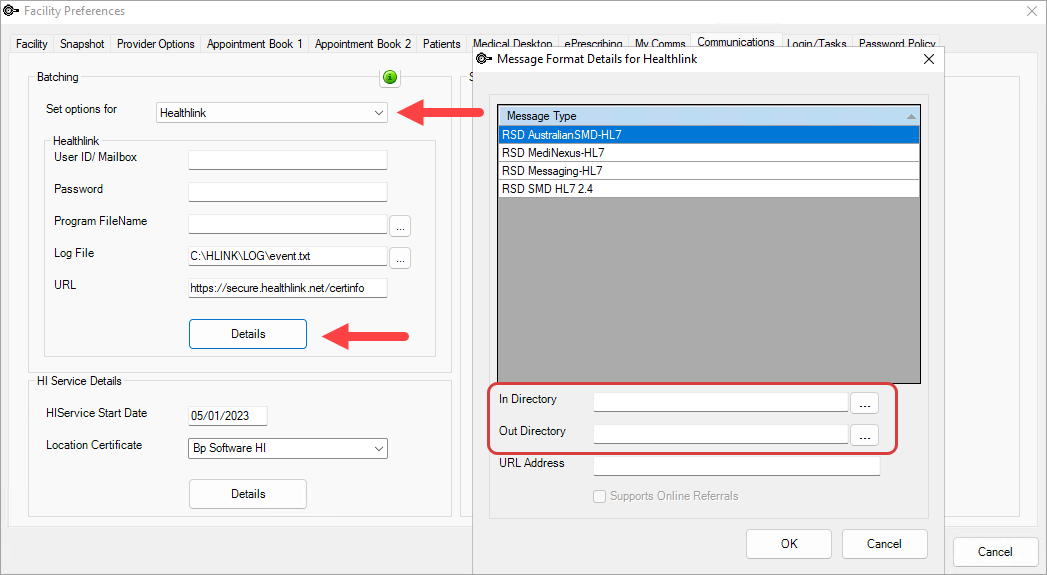Click the URL Address text field
Screen dimensions: 1047x575
(737, 466)
